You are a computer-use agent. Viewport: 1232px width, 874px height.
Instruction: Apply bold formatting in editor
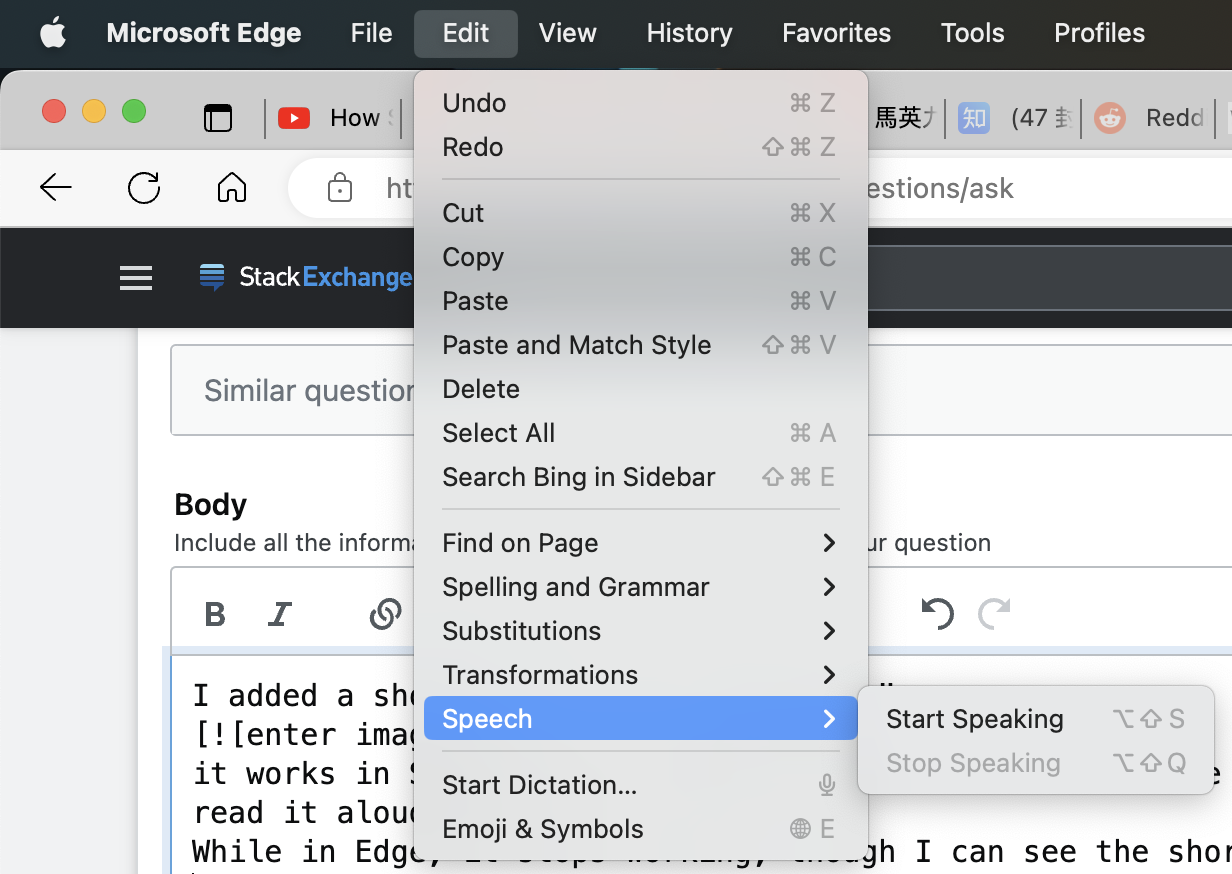click(x=215, y=614)
